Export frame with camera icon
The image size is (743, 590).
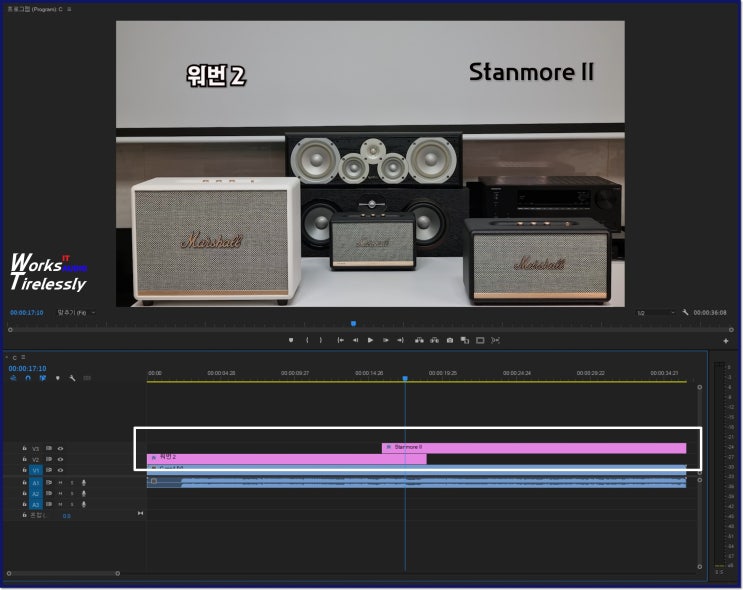[x=450, y=340]
